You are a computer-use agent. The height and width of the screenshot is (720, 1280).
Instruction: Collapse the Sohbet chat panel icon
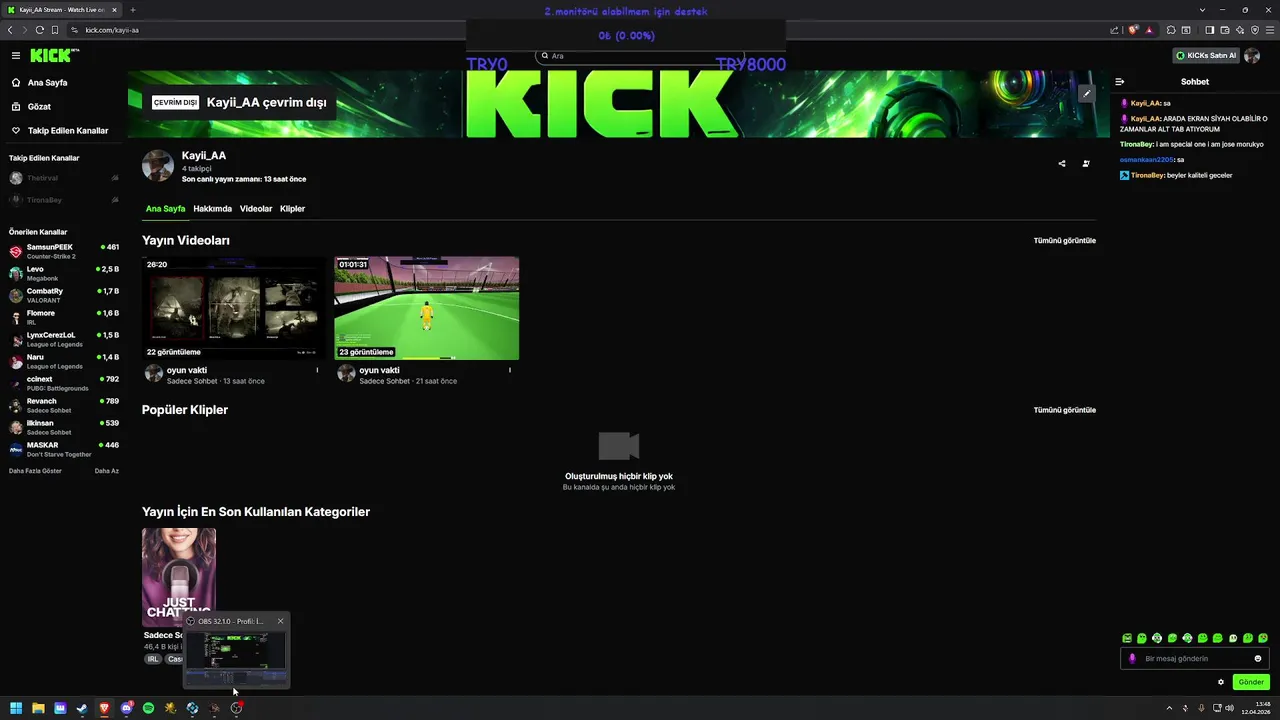pos(1120,82)
